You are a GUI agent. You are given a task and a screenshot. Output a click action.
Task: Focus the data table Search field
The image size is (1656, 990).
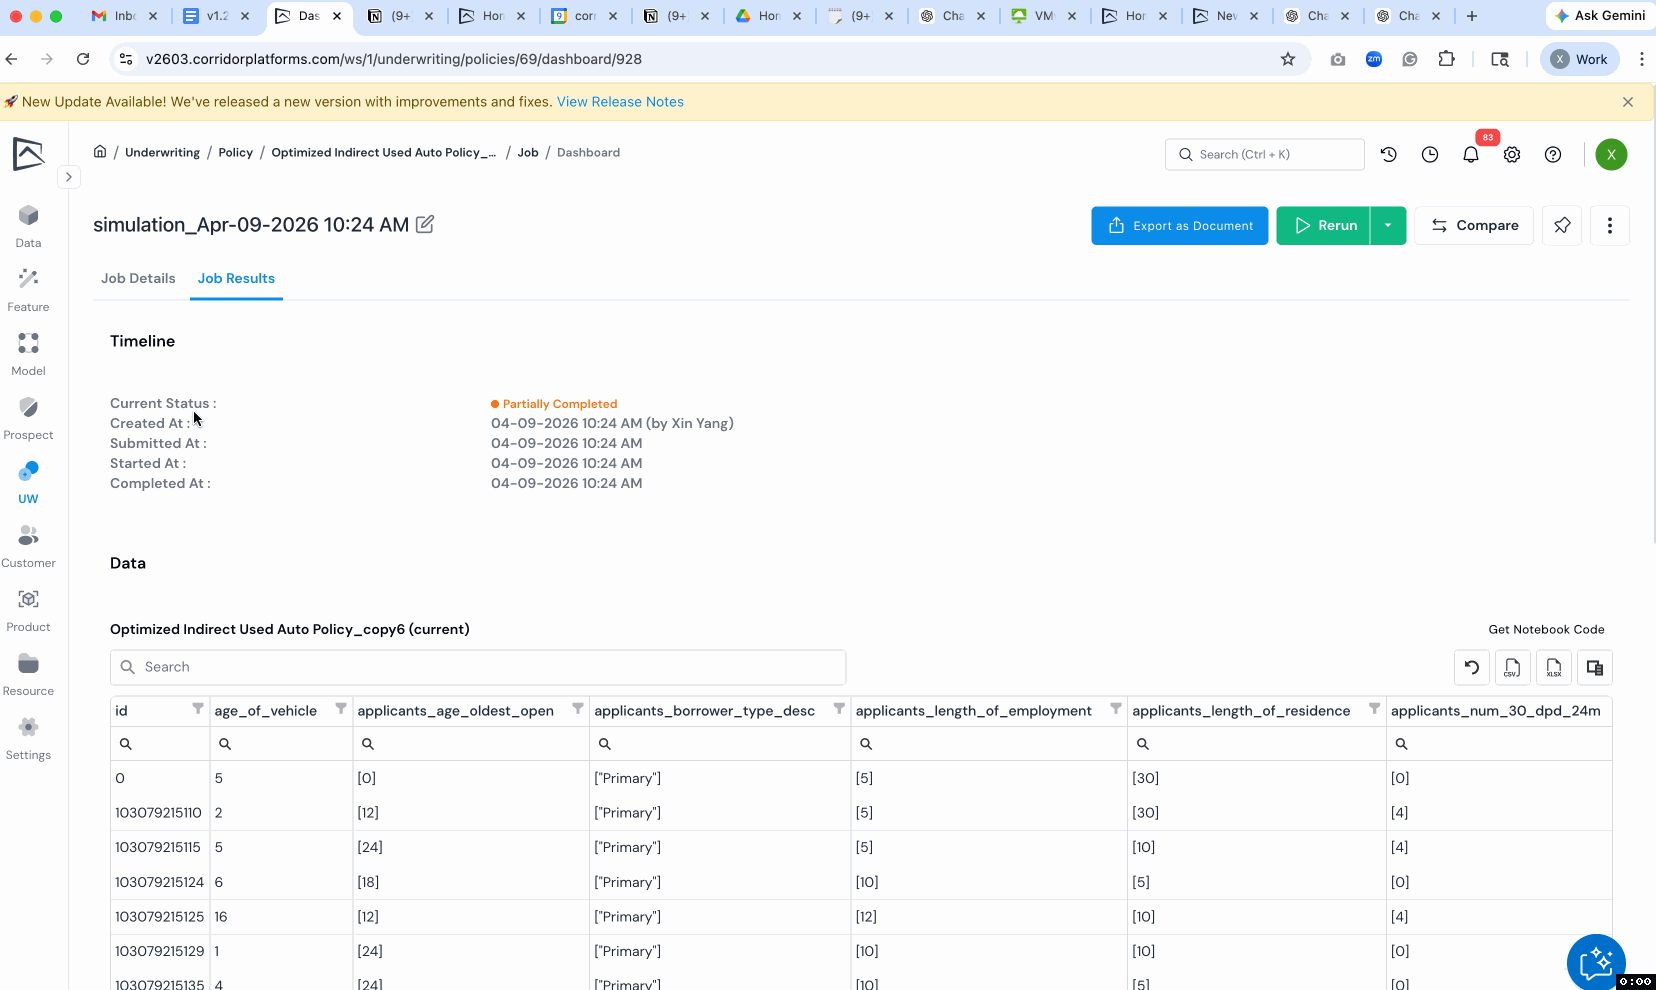pyautogui.click(x=478, y=667)
